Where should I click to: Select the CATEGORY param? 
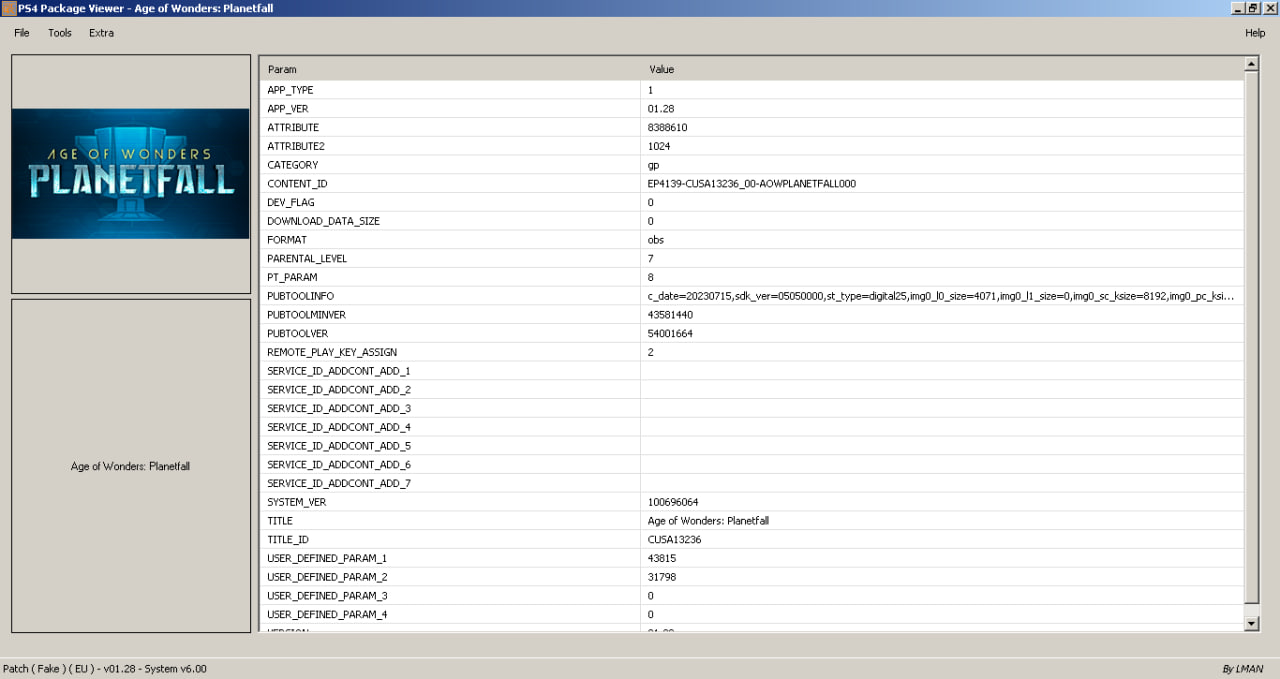[292, 165]
